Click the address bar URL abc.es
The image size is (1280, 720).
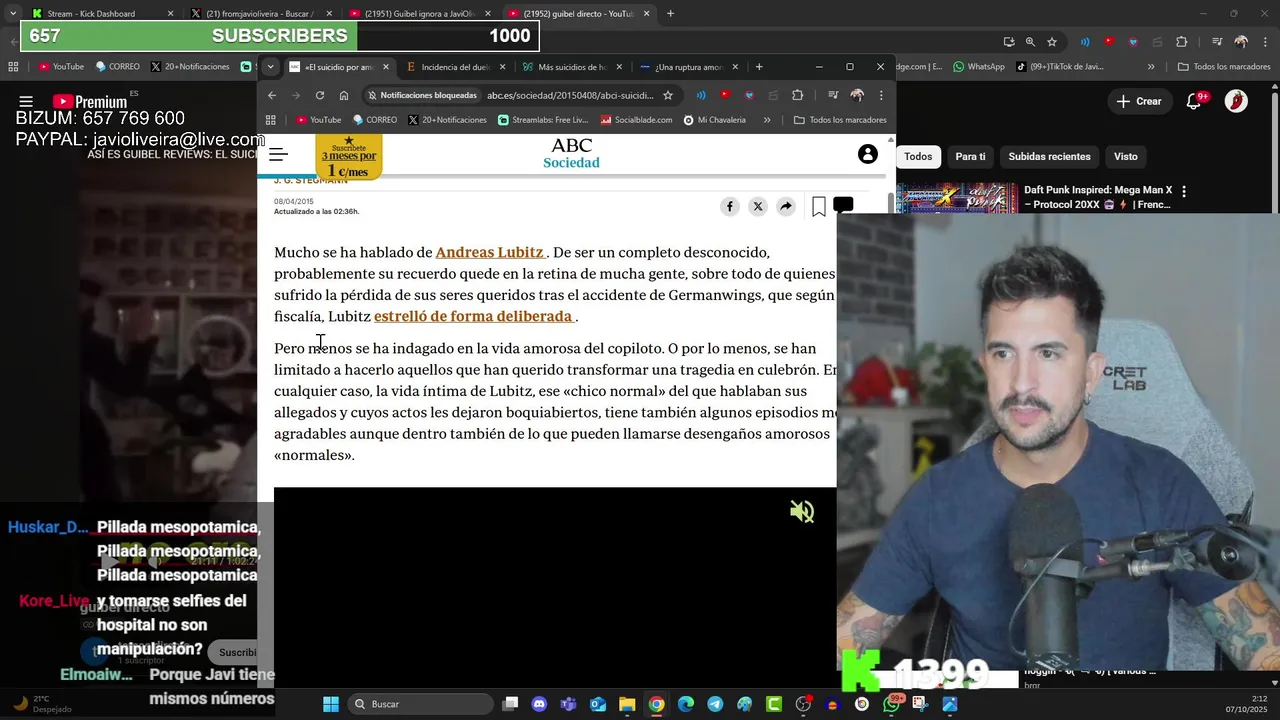[570, 95]
